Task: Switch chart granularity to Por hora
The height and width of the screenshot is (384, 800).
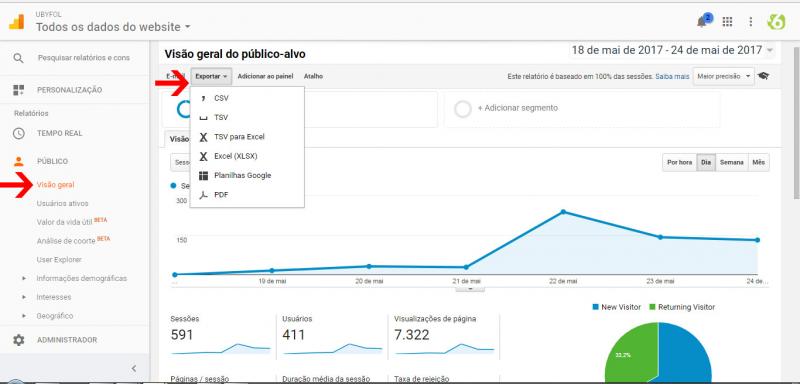Action: click(x=680, y=162)
